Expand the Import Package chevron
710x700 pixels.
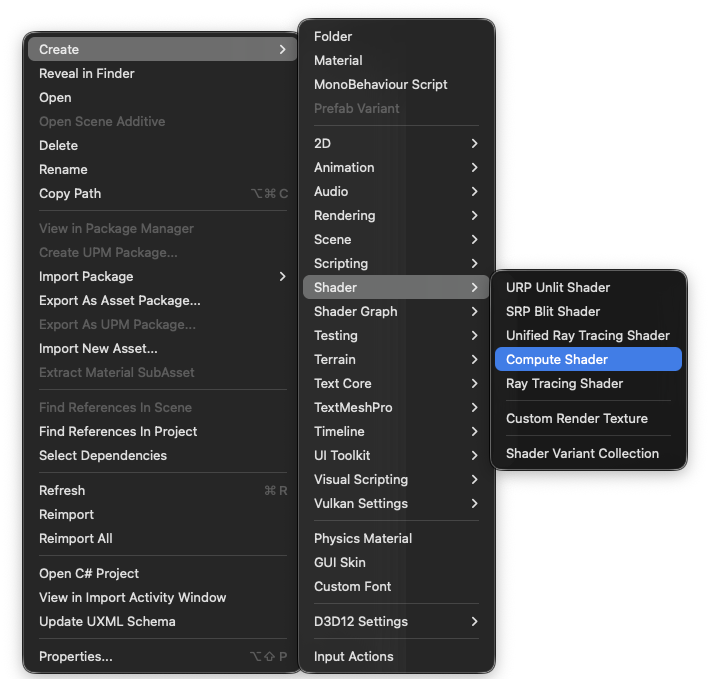(x=283, y=276)
